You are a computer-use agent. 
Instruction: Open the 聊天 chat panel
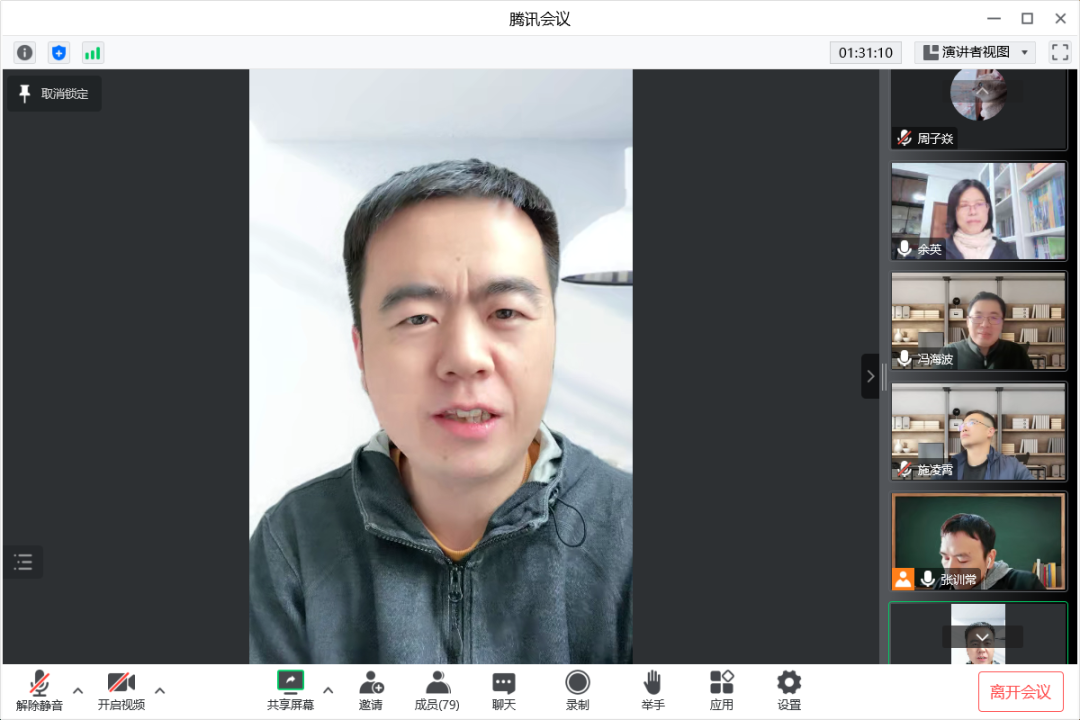(x=504, y=690)
